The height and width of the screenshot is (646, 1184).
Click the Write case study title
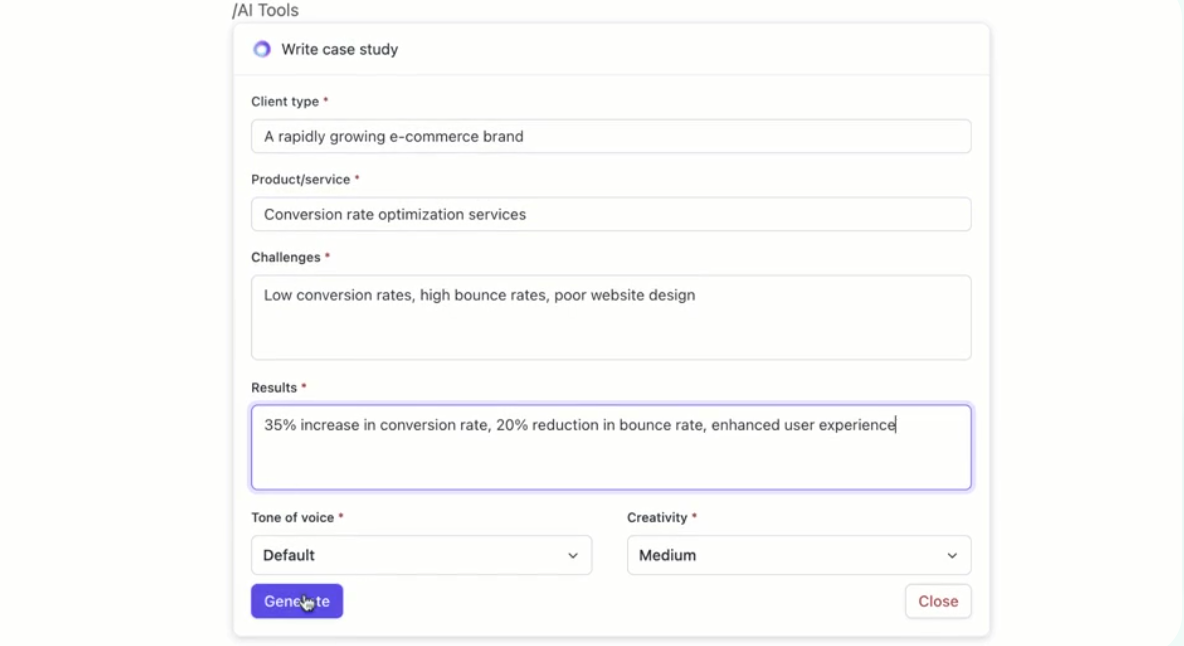click(340, 49)
